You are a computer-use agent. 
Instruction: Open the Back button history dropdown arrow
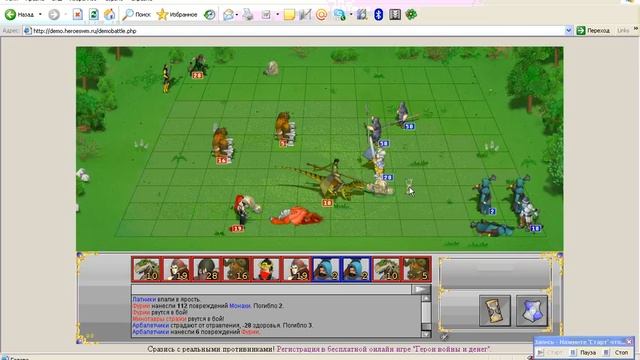[x=40, y=15]
